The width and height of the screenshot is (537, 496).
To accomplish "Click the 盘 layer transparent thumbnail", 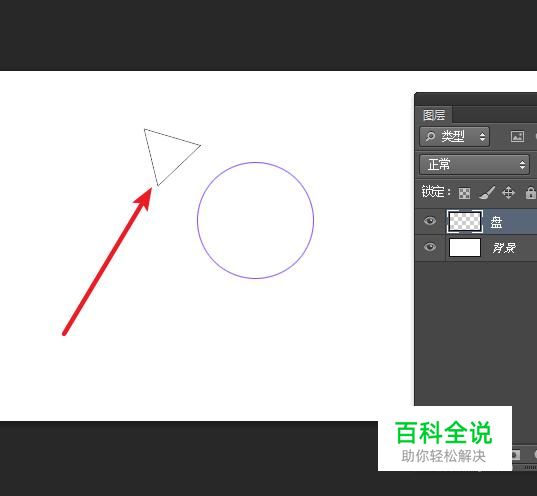I will click(x=465, y=222).
